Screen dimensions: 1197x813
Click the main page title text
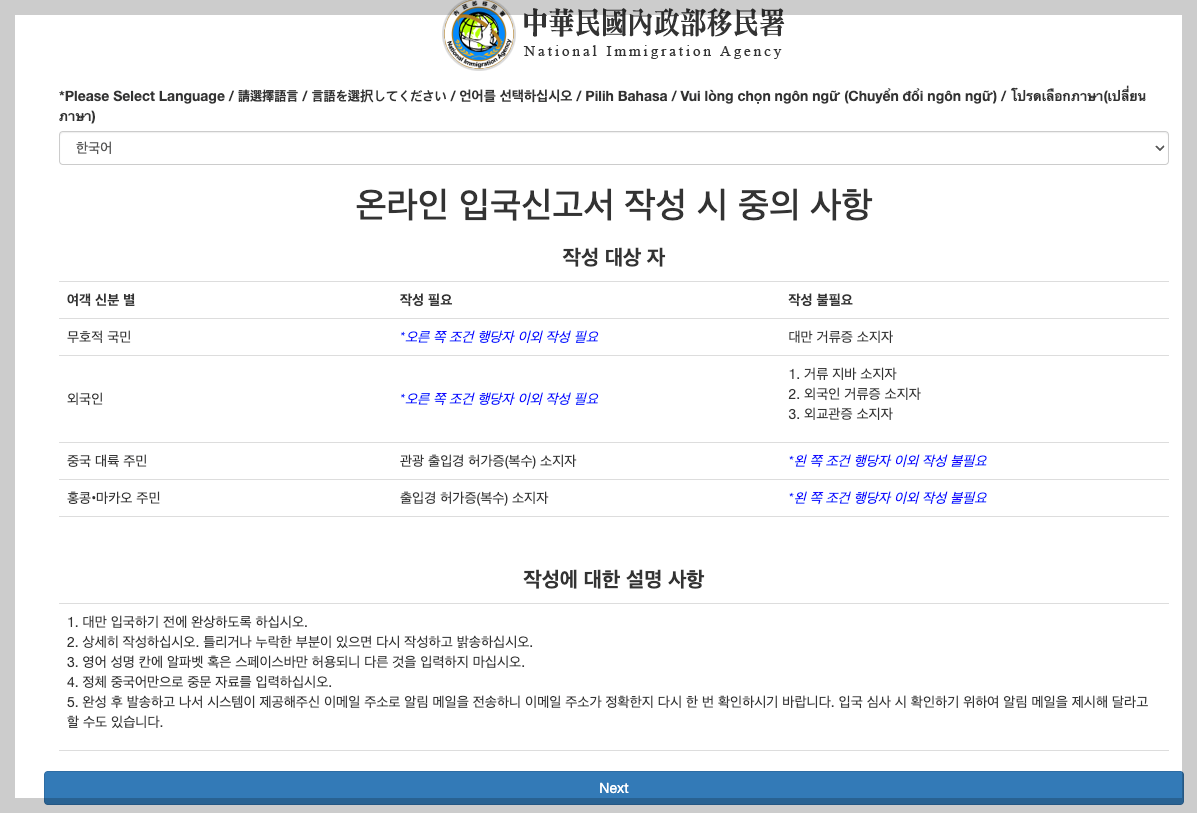pos(613,204)
